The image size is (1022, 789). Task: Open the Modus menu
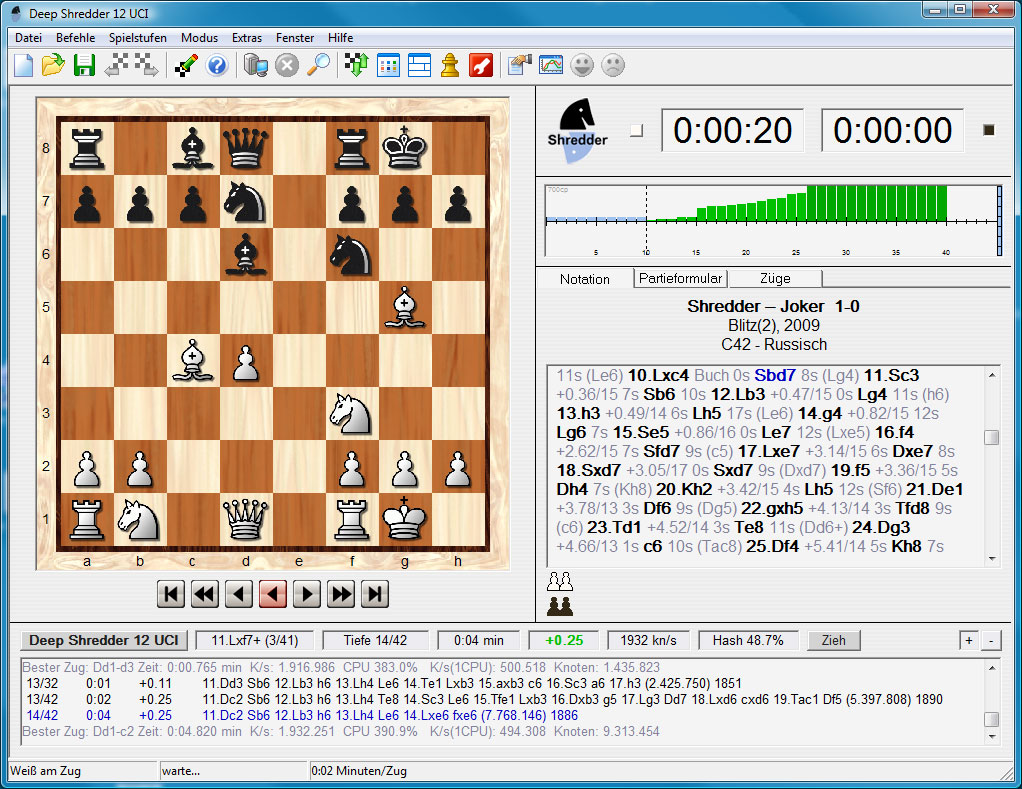click(199, 38)
